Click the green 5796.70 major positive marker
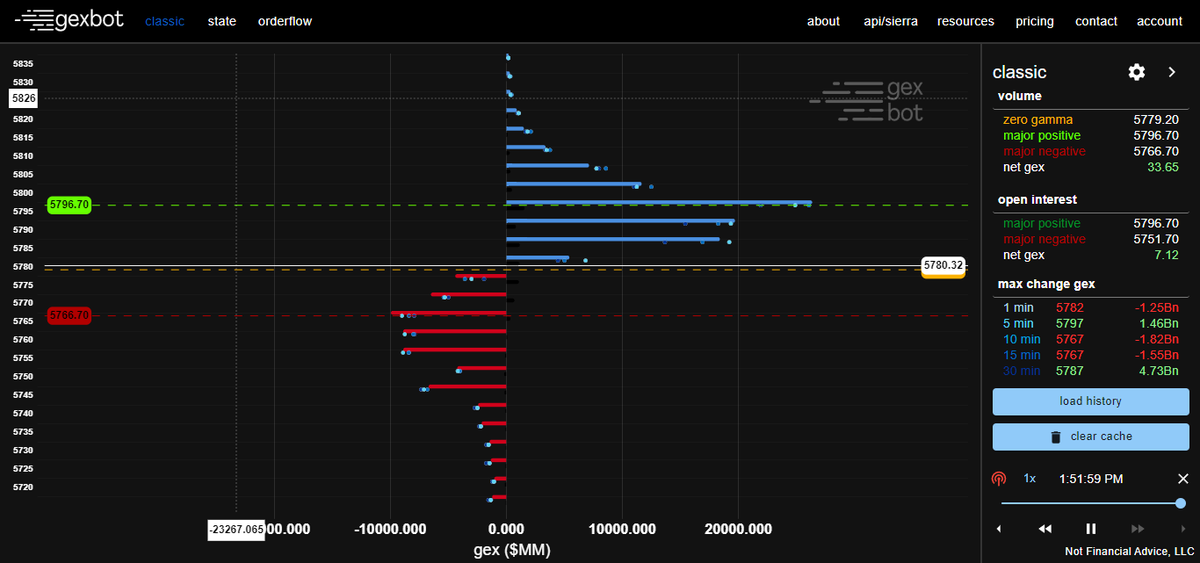 pos(69,205)
